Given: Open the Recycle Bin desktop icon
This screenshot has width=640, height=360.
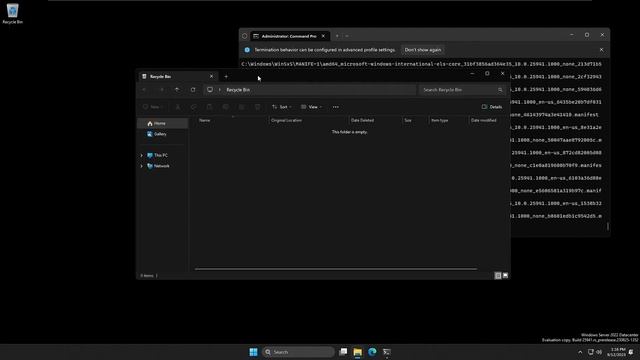Looking at the screenshot, I should 12,13.
